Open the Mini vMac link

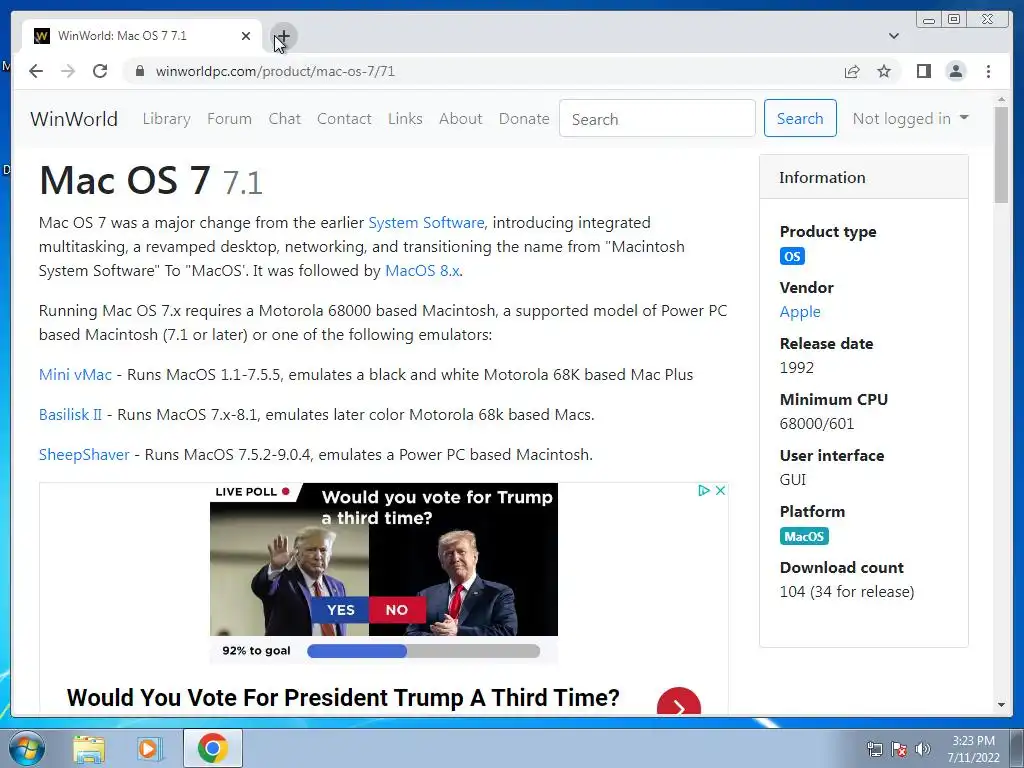(x=75, y=375)
